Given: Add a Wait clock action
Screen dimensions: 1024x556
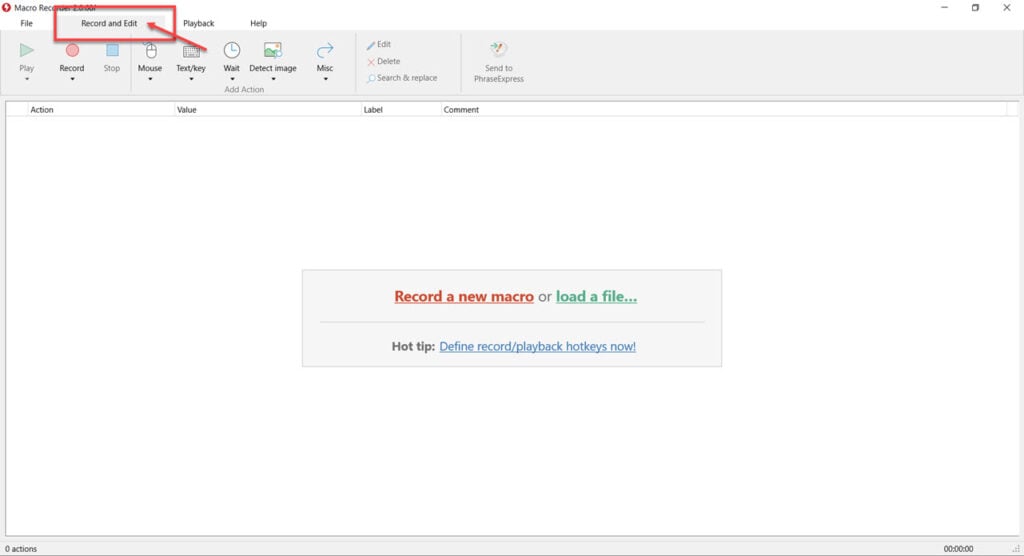Looking at the screenshot, I should (x=232, y=50).
